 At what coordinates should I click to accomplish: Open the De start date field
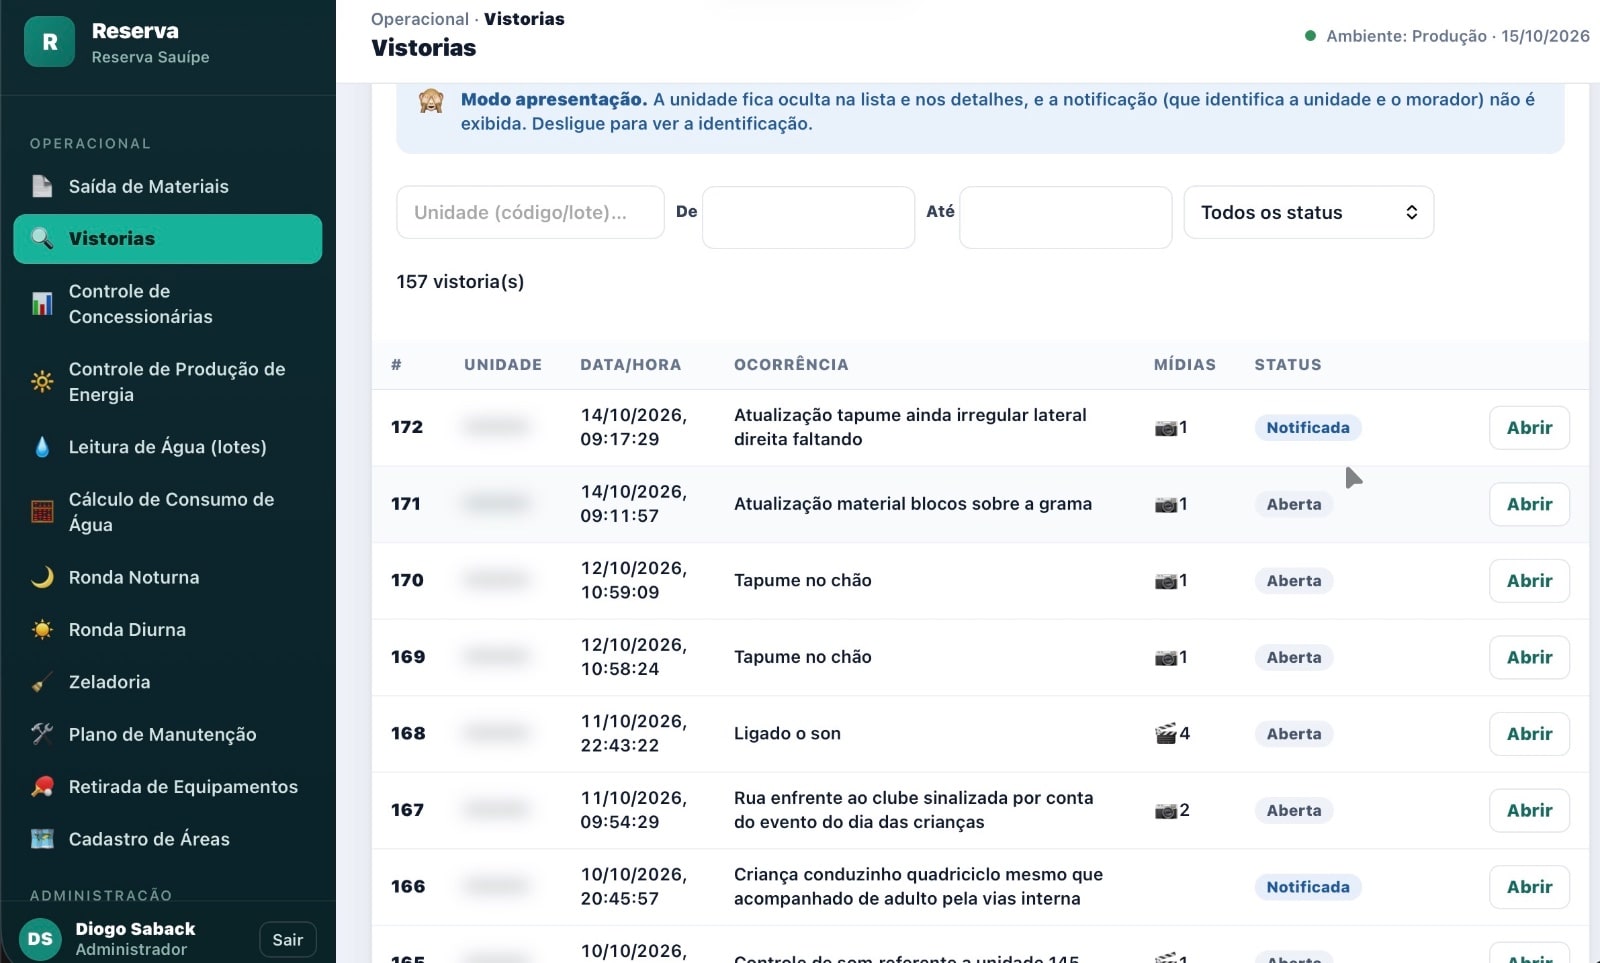[x=808, y=217]
